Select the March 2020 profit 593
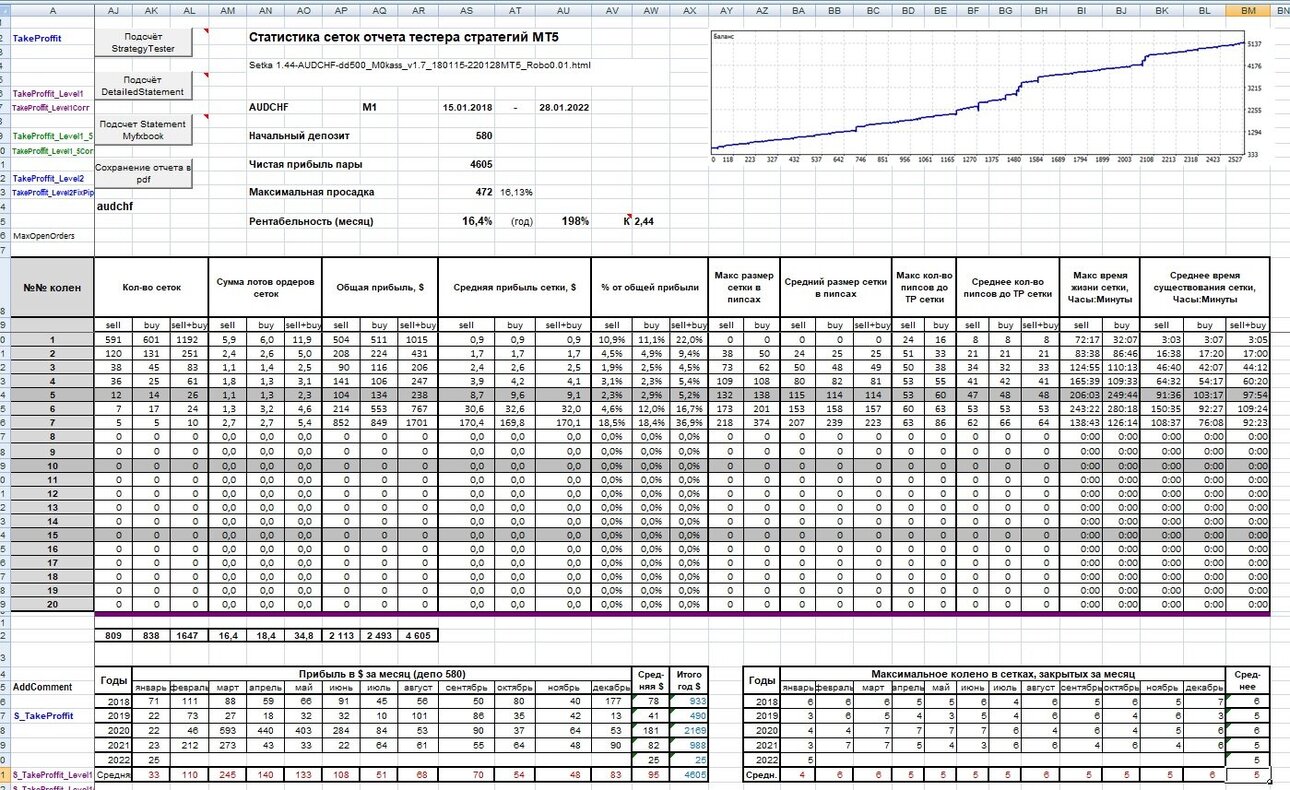 pos(227,730)
